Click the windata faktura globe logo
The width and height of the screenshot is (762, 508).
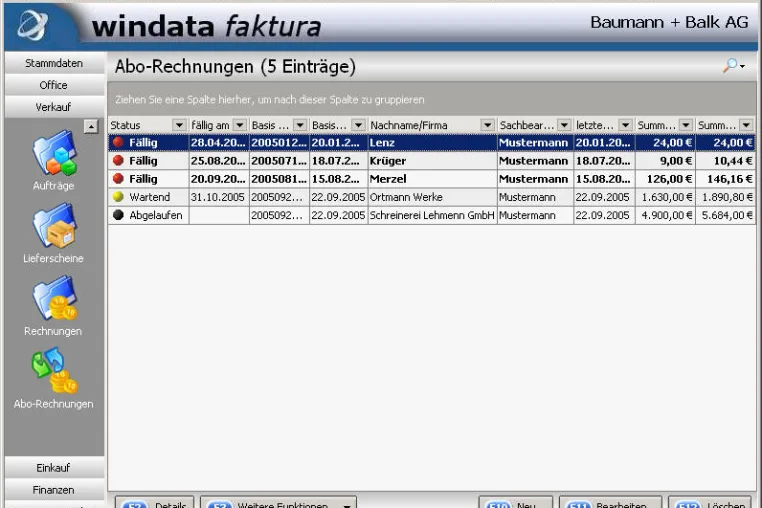pos(33,24)
